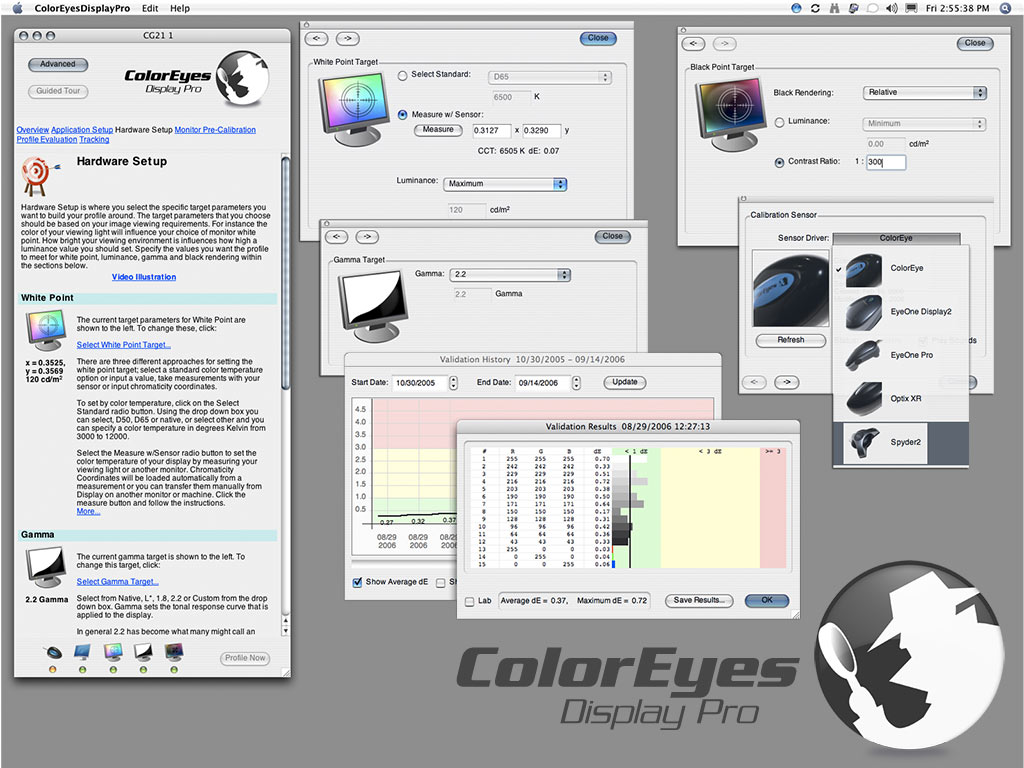Screen dimensions: 1024x768
Task: Click the volume icon in the menu bar
Action: coord(891,8)
